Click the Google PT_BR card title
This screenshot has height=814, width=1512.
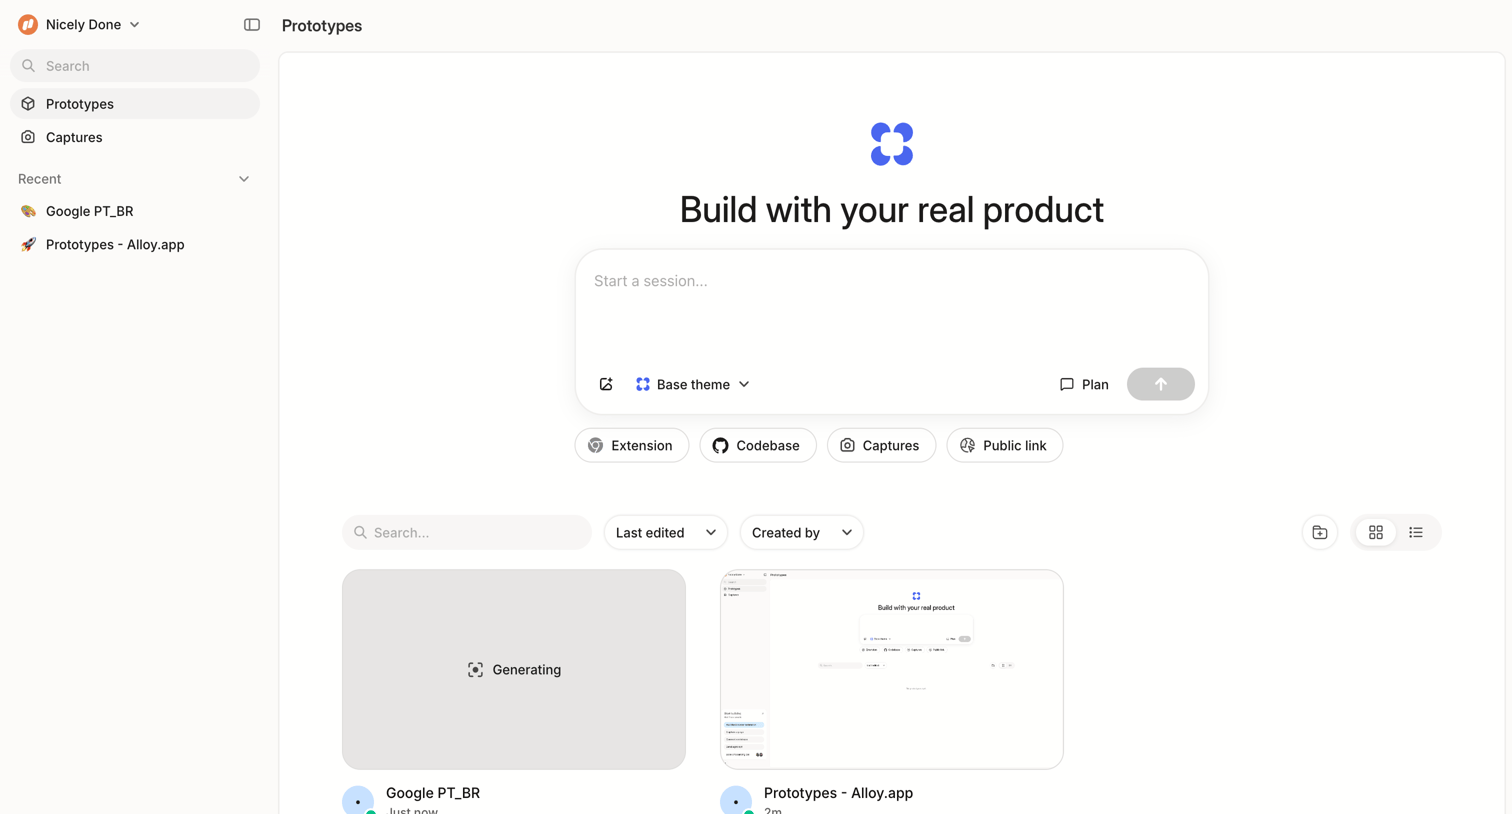433,793
